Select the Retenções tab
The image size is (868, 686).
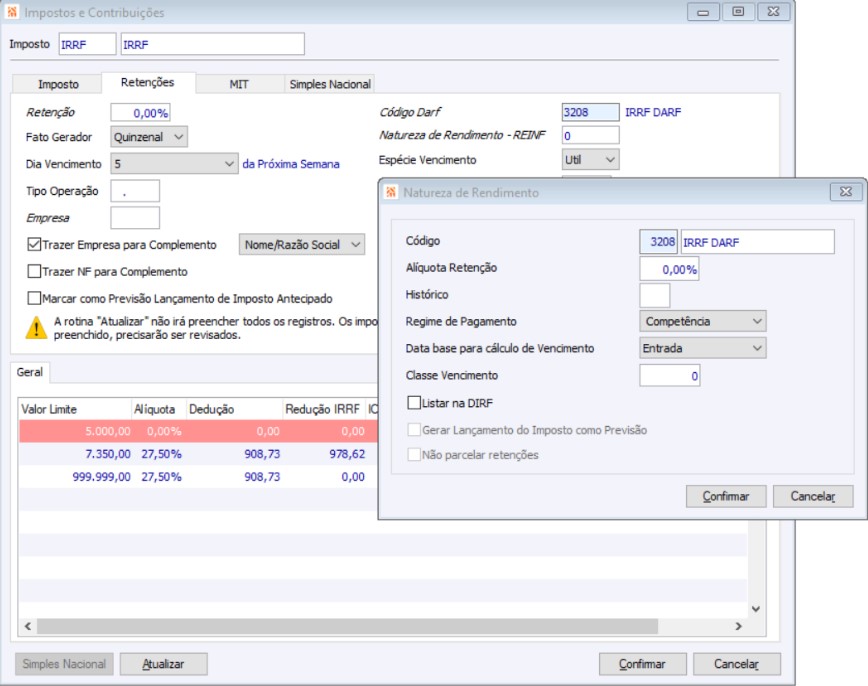click(148, 82)
